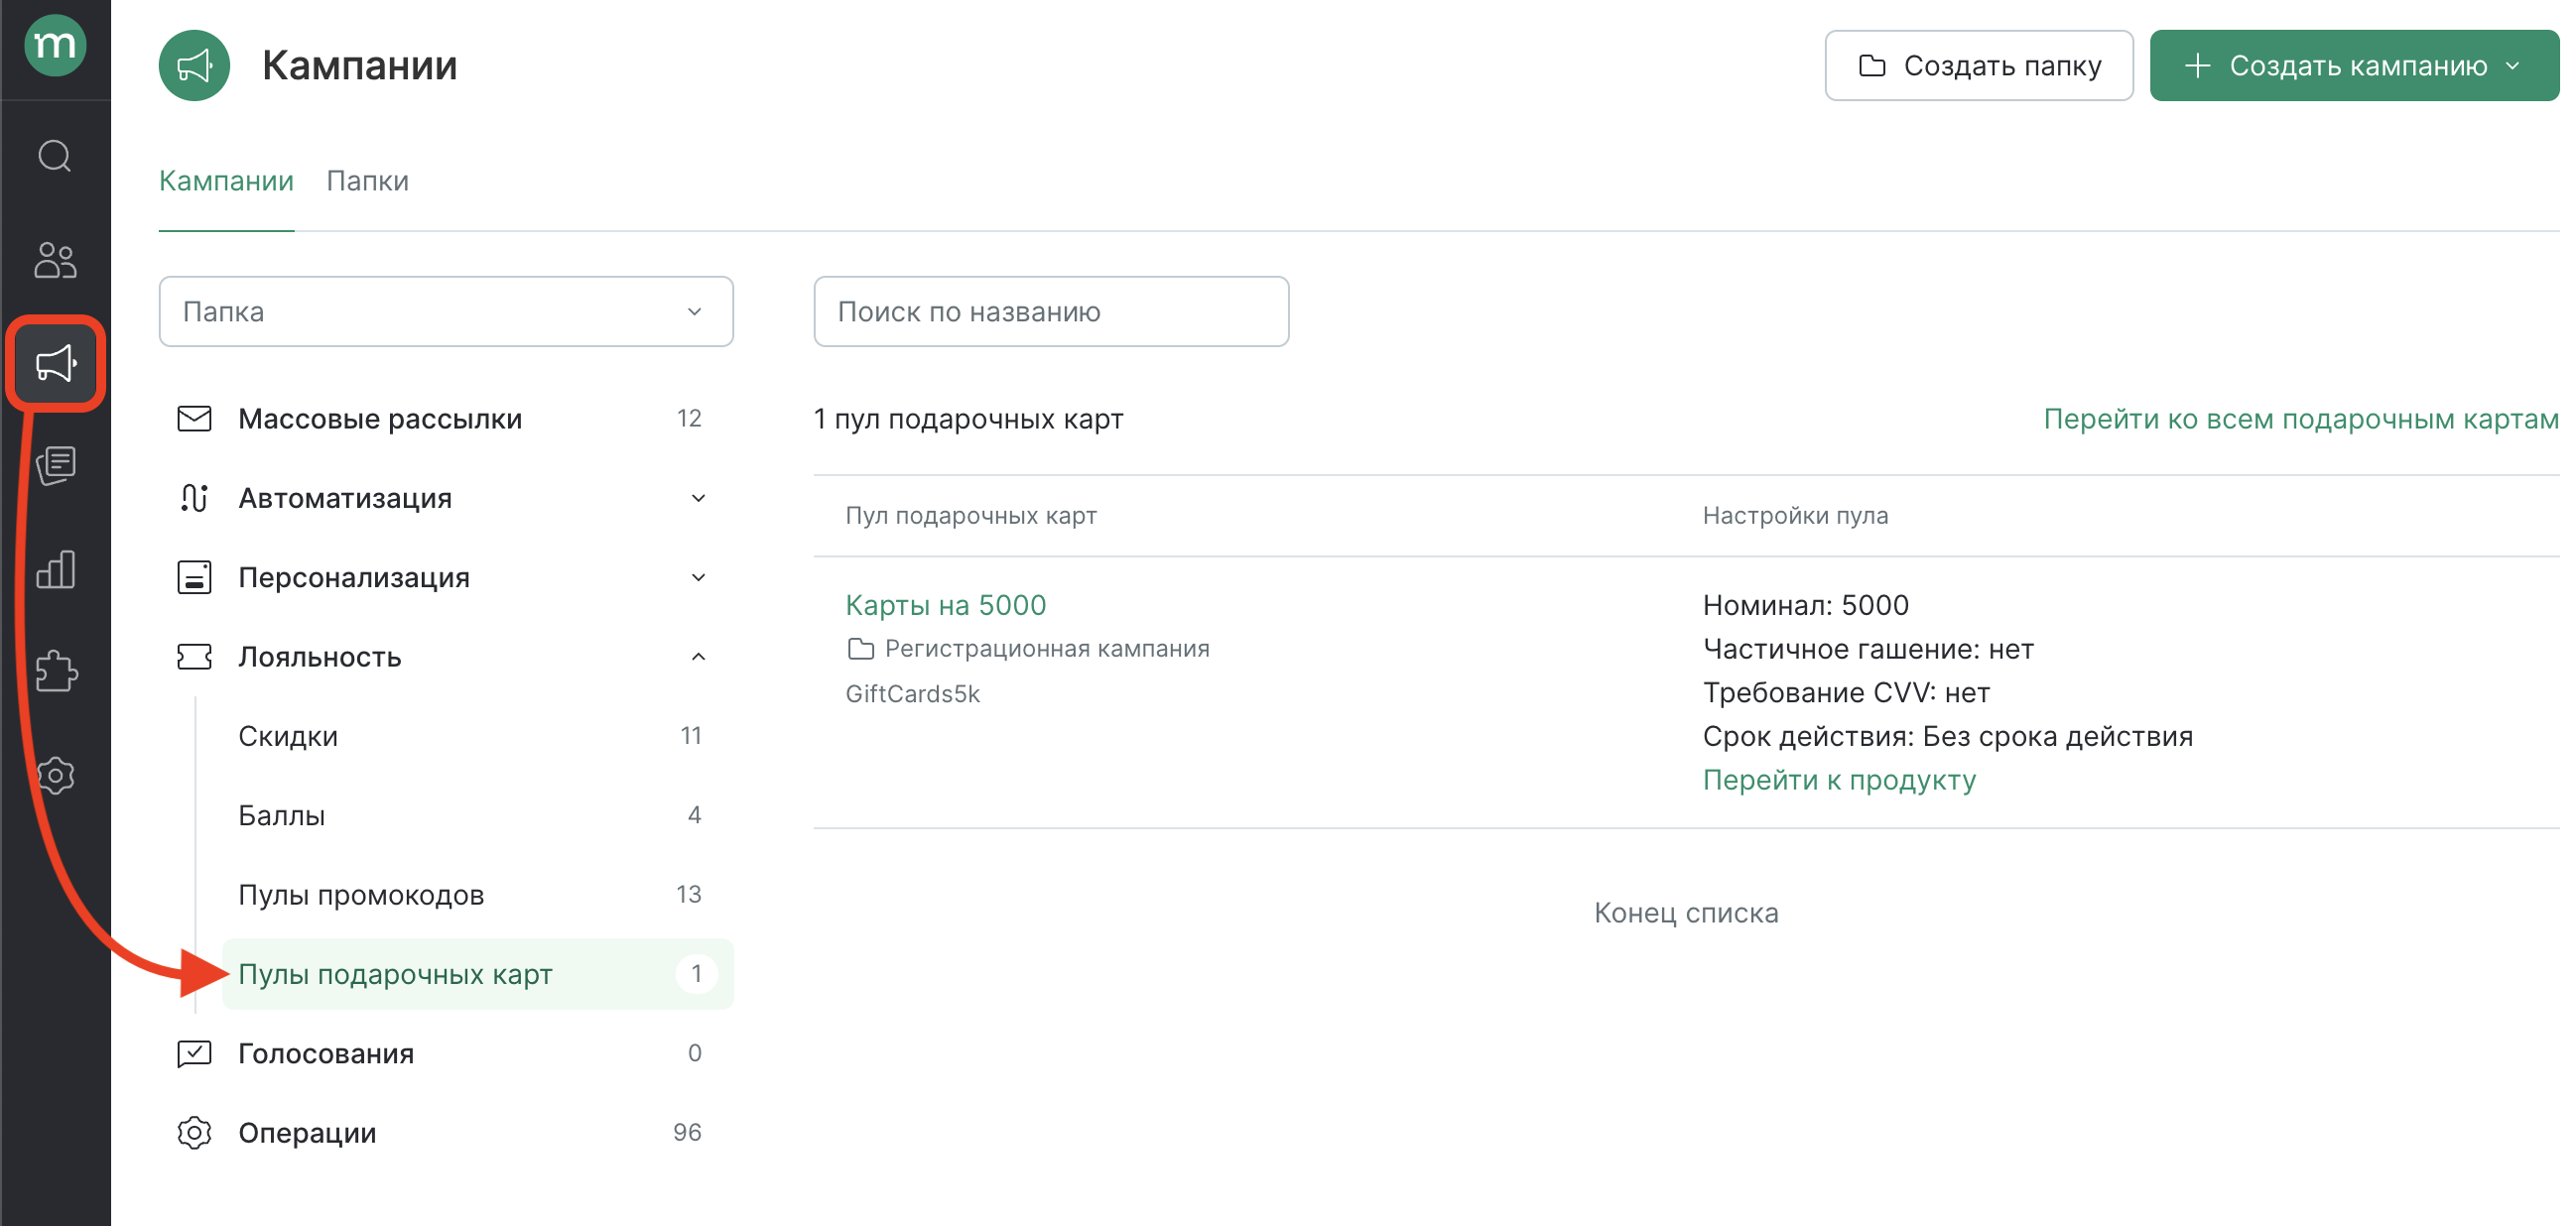The image size is (2576, 1226).
Task: Open the Папка folder dropdown
Action: click(445, 312)
